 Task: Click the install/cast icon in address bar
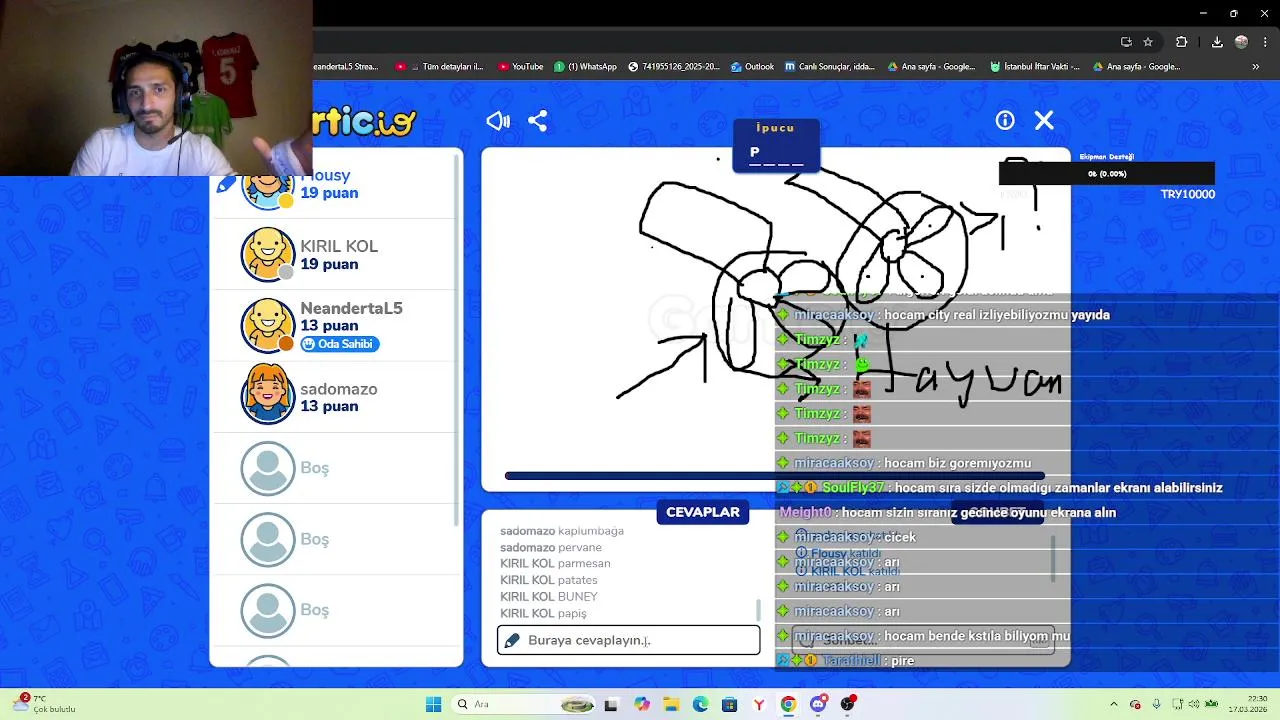(x=1126, y=42)
